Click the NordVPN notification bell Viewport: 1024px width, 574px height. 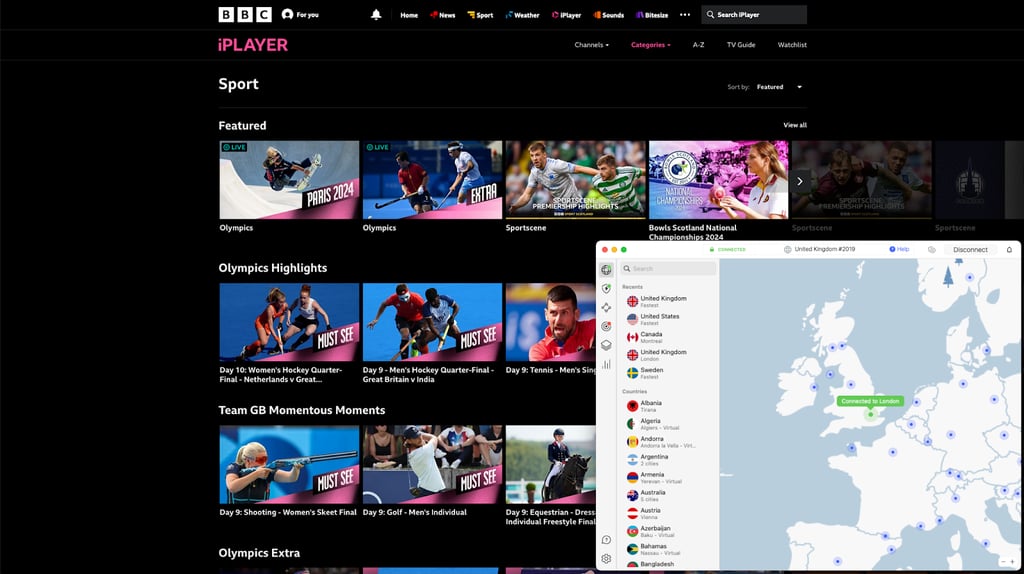coord(1009,249)
